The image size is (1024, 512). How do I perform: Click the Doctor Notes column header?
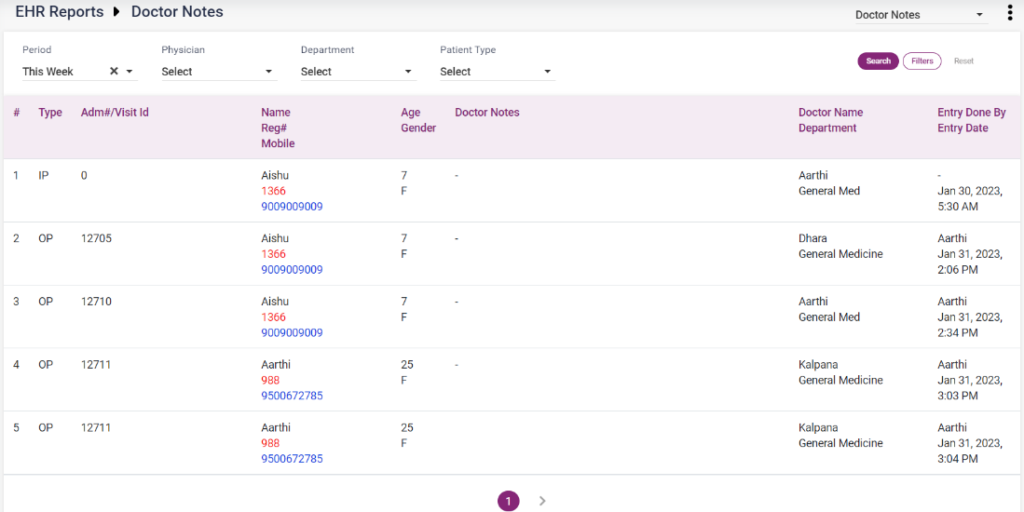[487, 113]
